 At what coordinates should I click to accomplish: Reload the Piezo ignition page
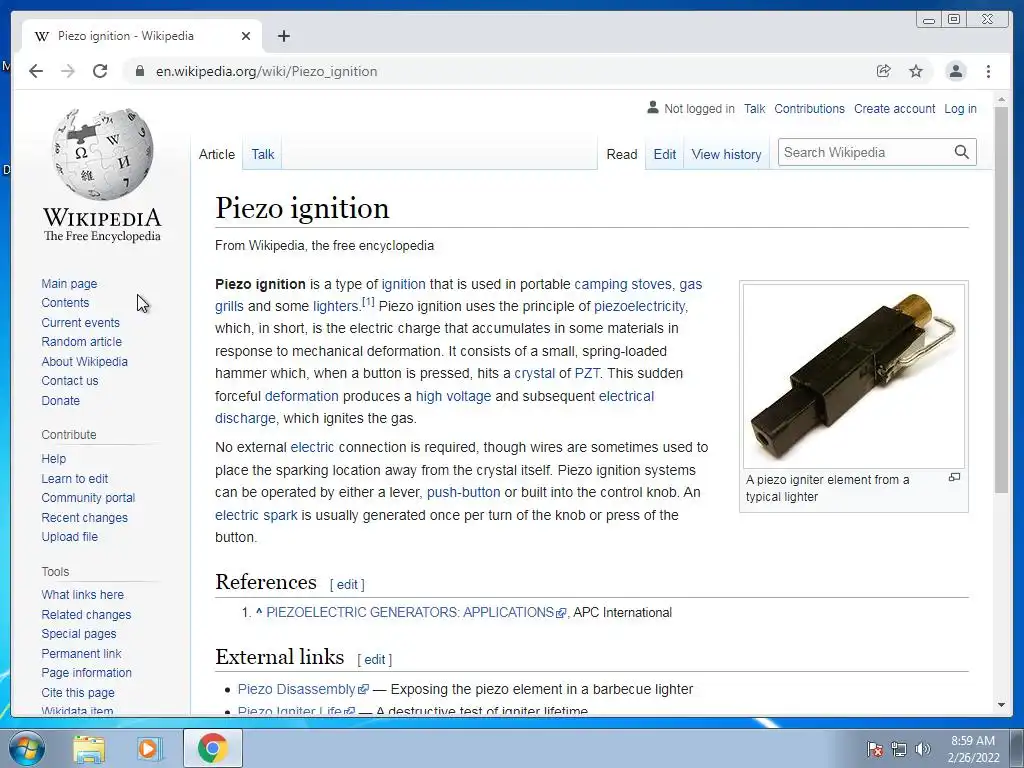[100, 71]
